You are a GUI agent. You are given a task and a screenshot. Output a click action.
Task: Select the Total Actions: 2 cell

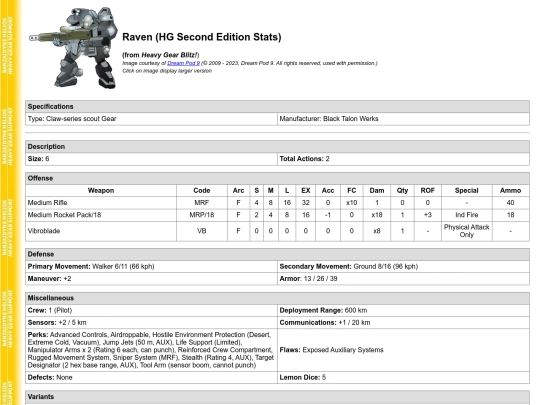(403, 159)
